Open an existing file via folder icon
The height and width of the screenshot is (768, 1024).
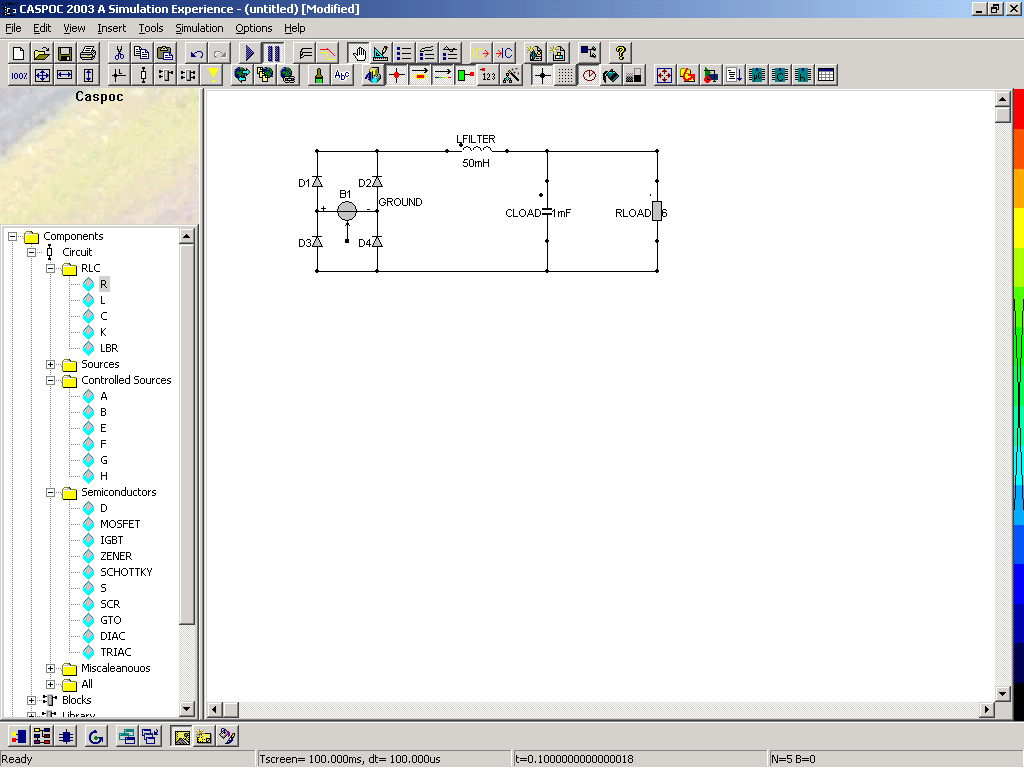pos(42,53)
